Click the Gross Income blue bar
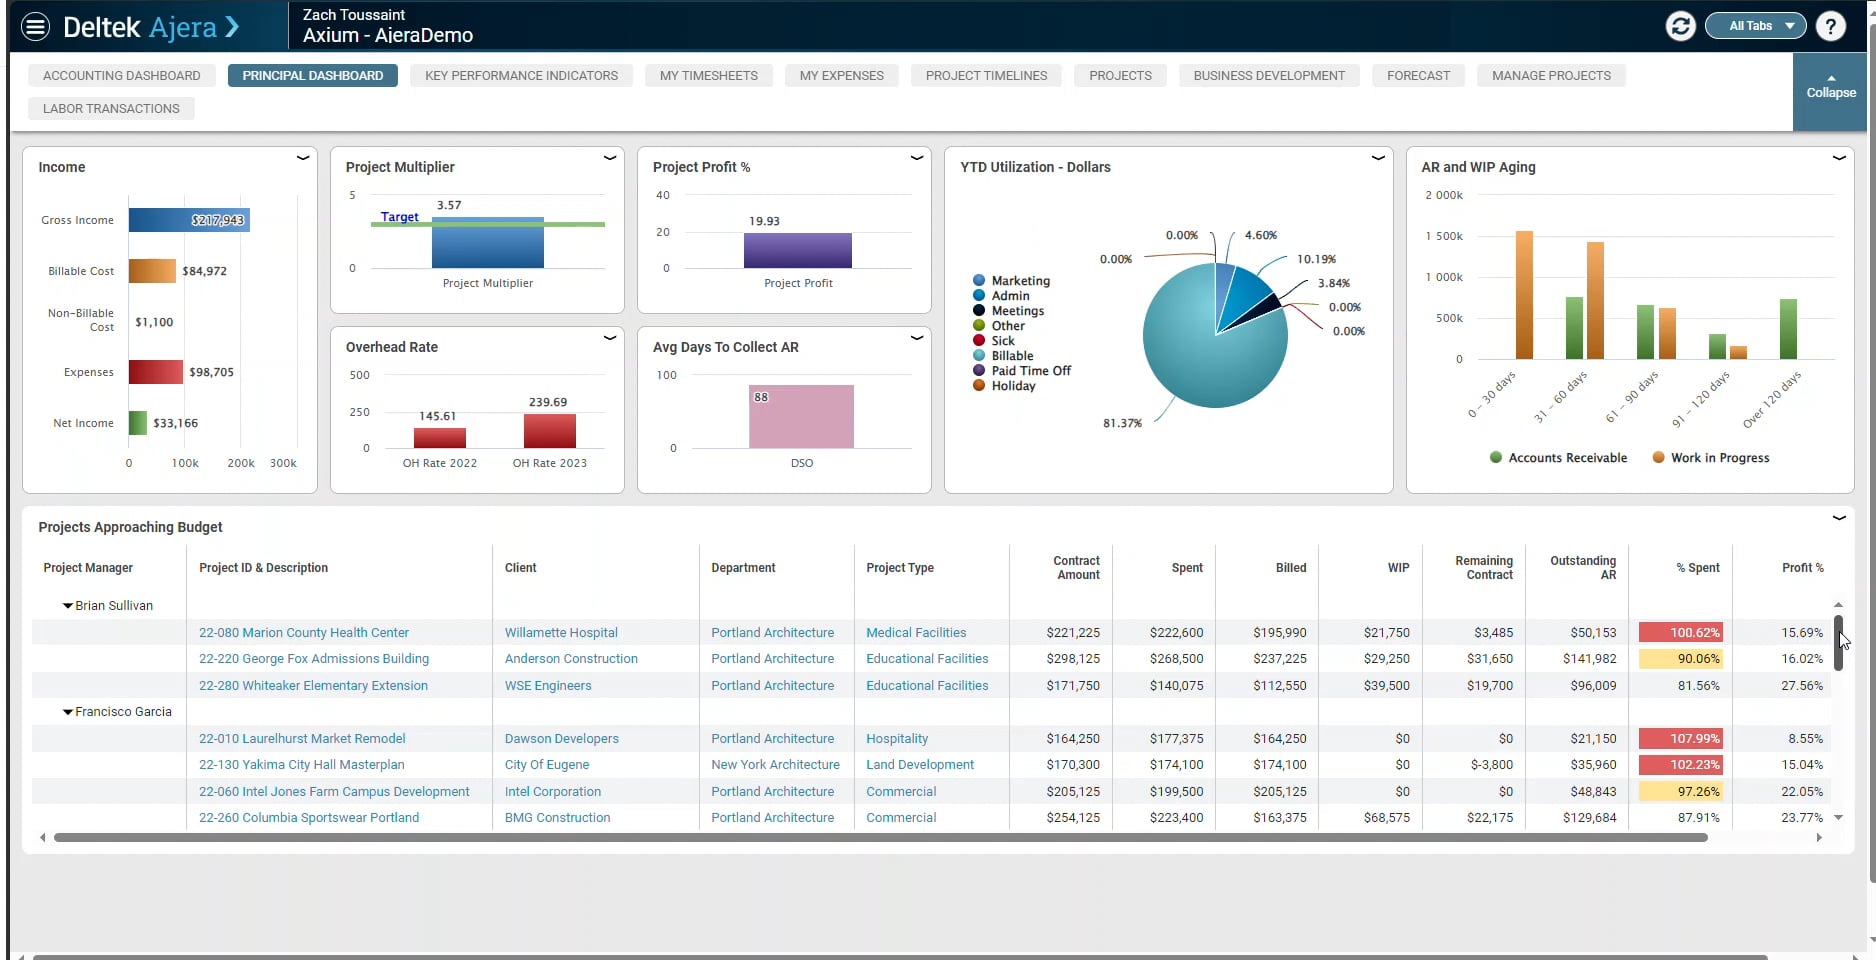Viewport: 1876px width, 960px height. pyautogui.click(x=189, y=220)
